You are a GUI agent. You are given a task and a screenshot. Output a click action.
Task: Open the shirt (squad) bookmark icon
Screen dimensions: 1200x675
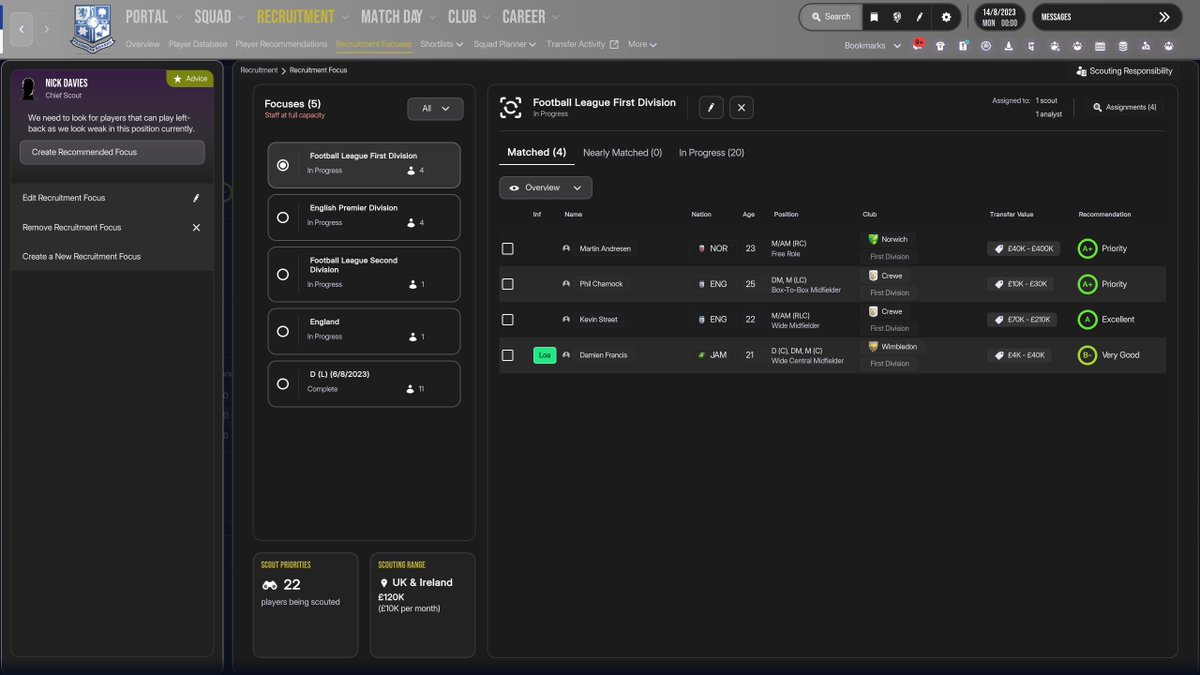point(940,45)
